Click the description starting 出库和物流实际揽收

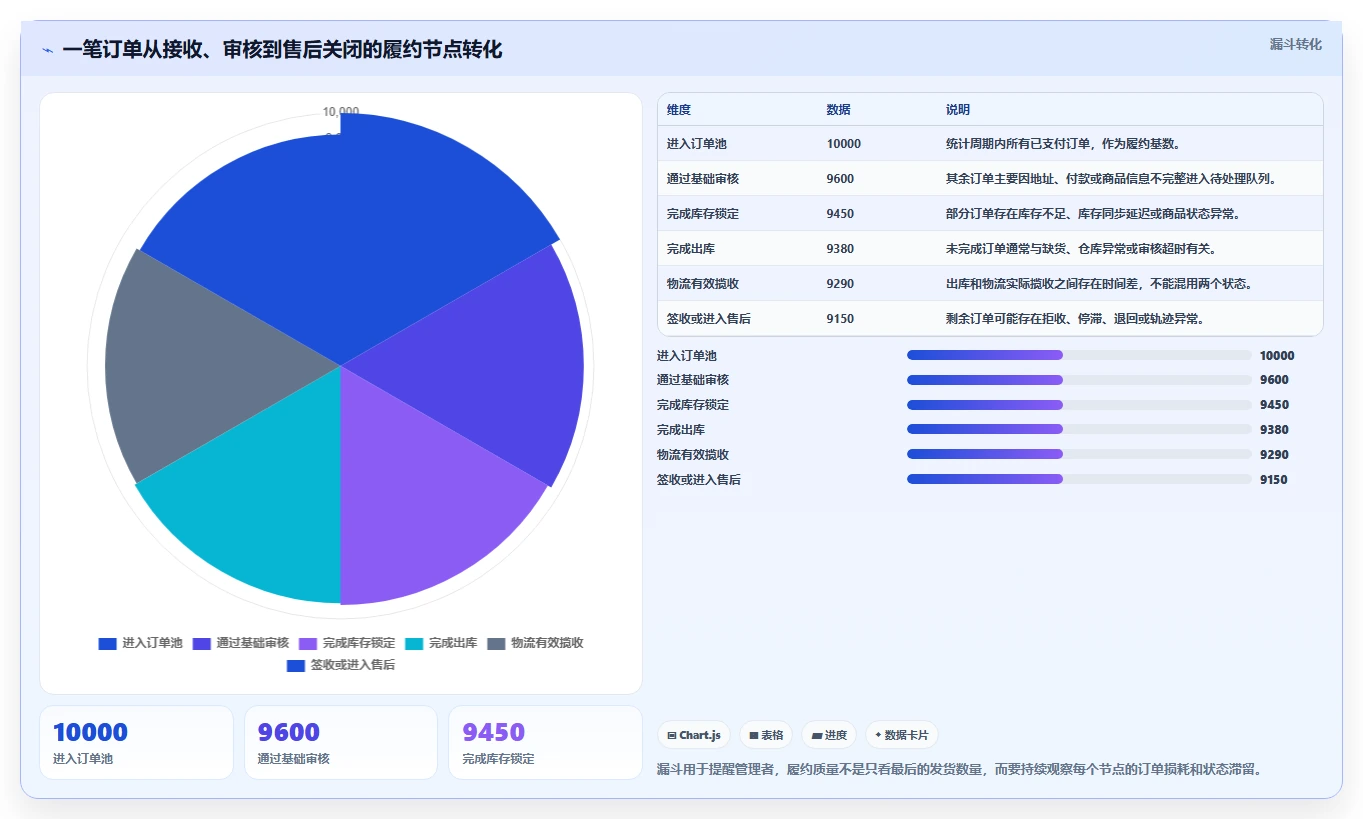pyautogui.click(x=1099, y=284)
